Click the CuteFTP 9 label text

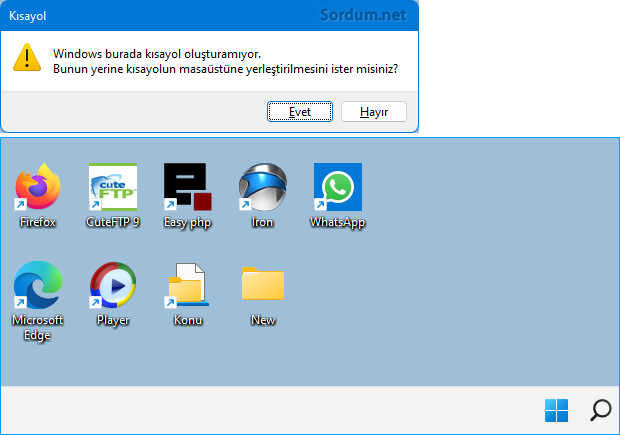pyautogui.click(x=113, y=222)
